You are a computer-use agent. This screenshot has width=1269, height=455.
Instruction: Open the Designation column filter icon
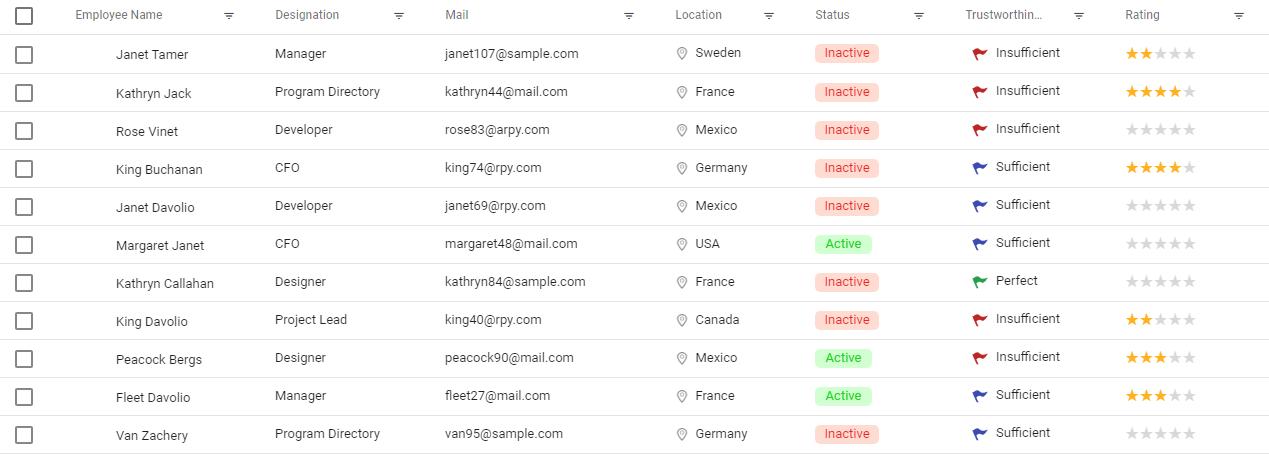pos(399,16)
